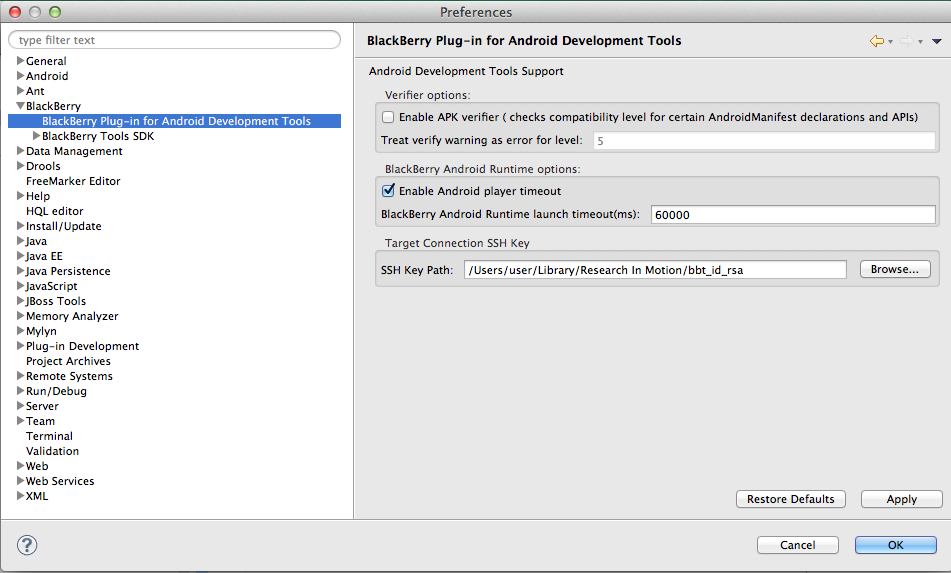Click the back navigation arrow icon
The height and width of the screenshot is (573, 951).
click(876, 41)
